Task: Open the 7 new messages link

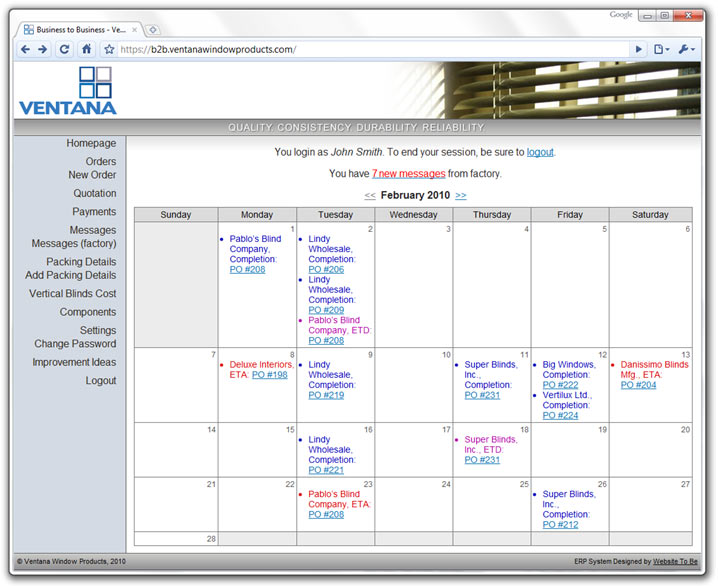Action: coord(408,174)
